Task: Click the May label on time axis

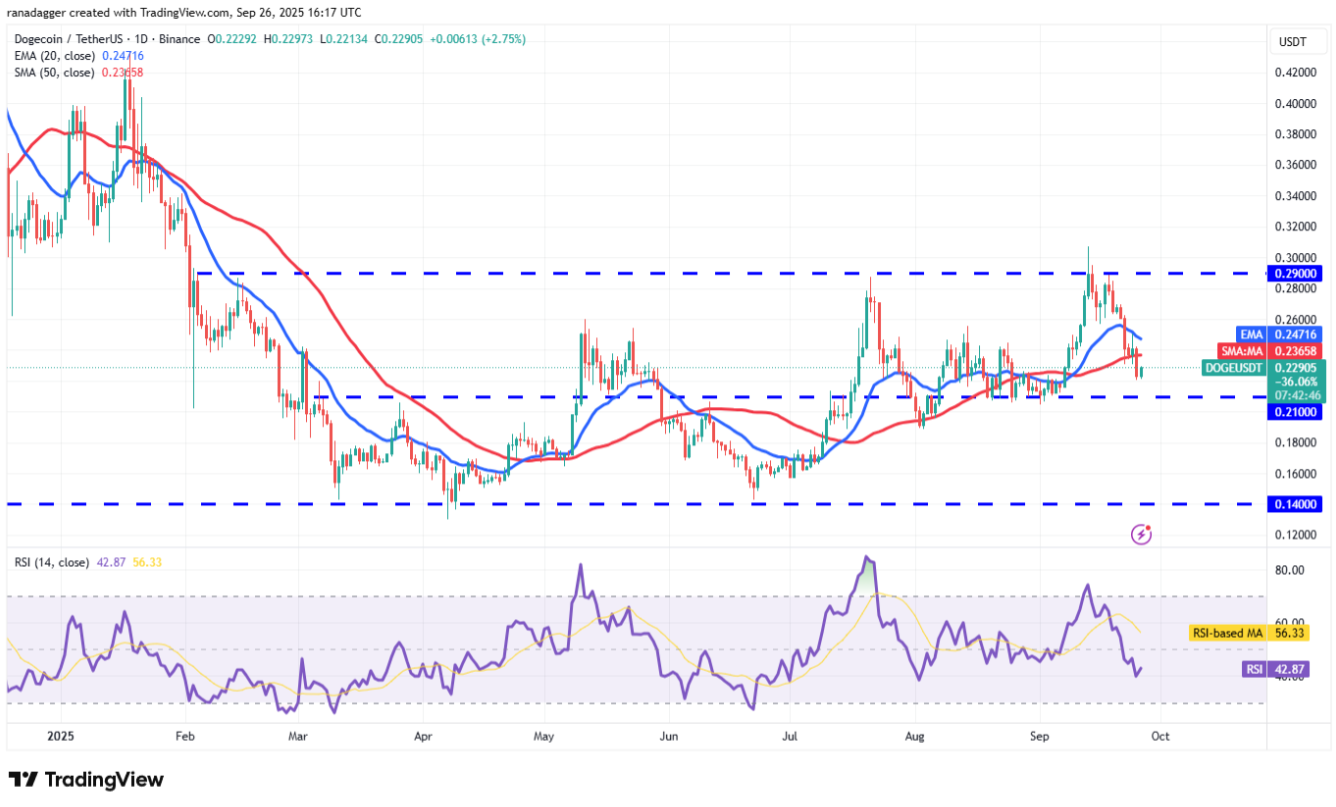Action: [x=544, y=735]
